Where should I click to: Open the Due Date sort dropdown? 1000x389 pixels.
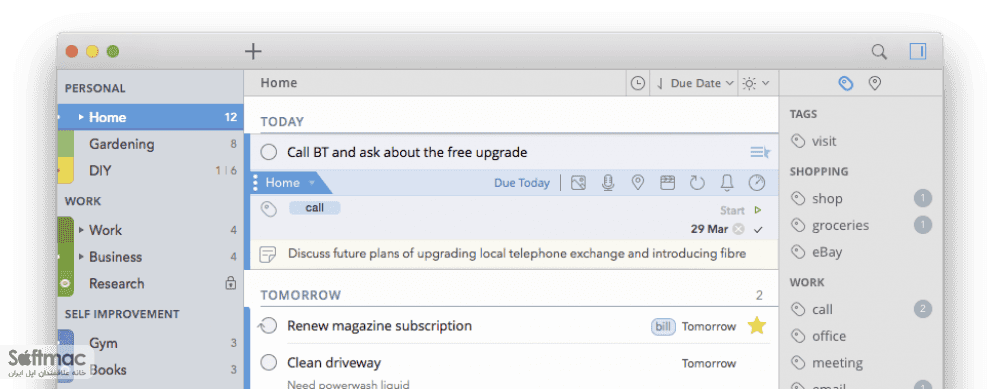695,84
